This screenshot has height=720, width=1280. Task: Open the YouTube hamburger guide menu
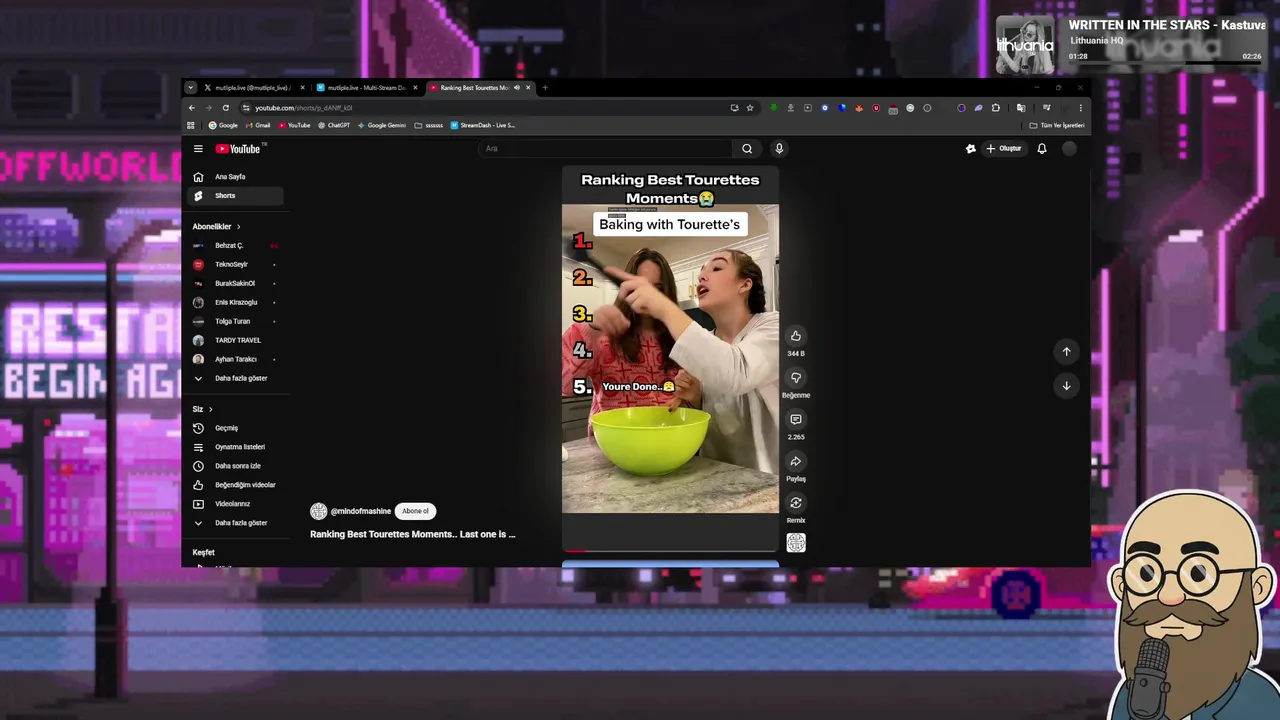coord(198,149)
